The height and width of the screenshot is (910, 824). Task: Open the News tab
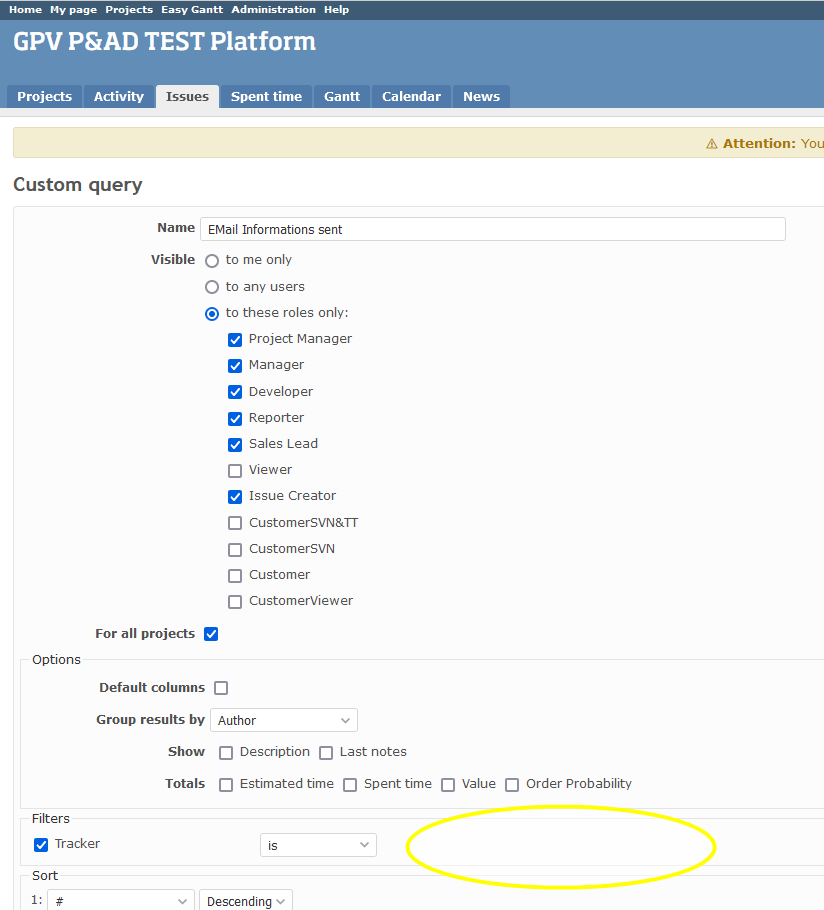pos(481,96)
